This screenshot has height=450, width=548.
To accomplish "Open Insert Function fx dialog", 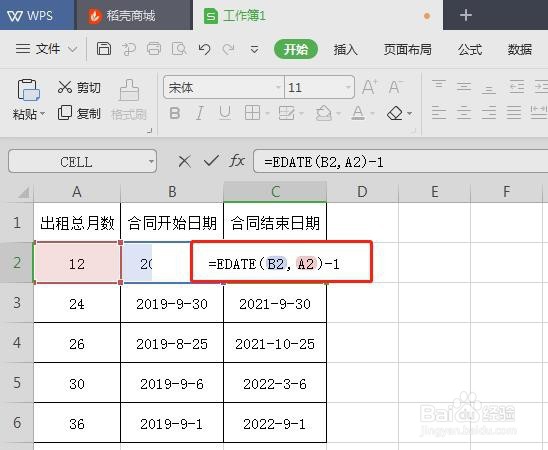I will click(237, 161).
